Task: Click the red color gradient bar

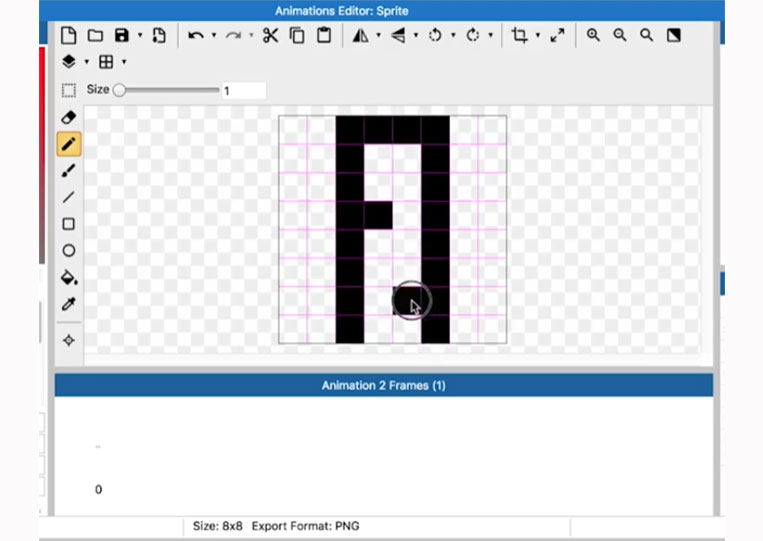Action: (42, 156)
